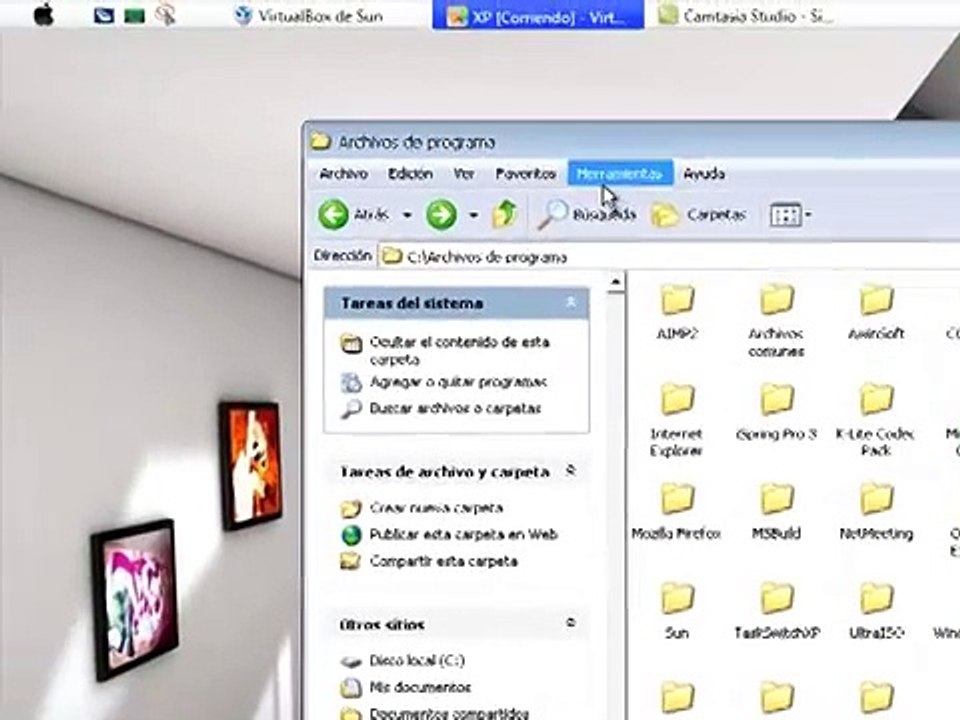This screenshot has width=960, height=720.
Task: Click the Archivos de programa title bar folder icon
Action: point(320,141)
